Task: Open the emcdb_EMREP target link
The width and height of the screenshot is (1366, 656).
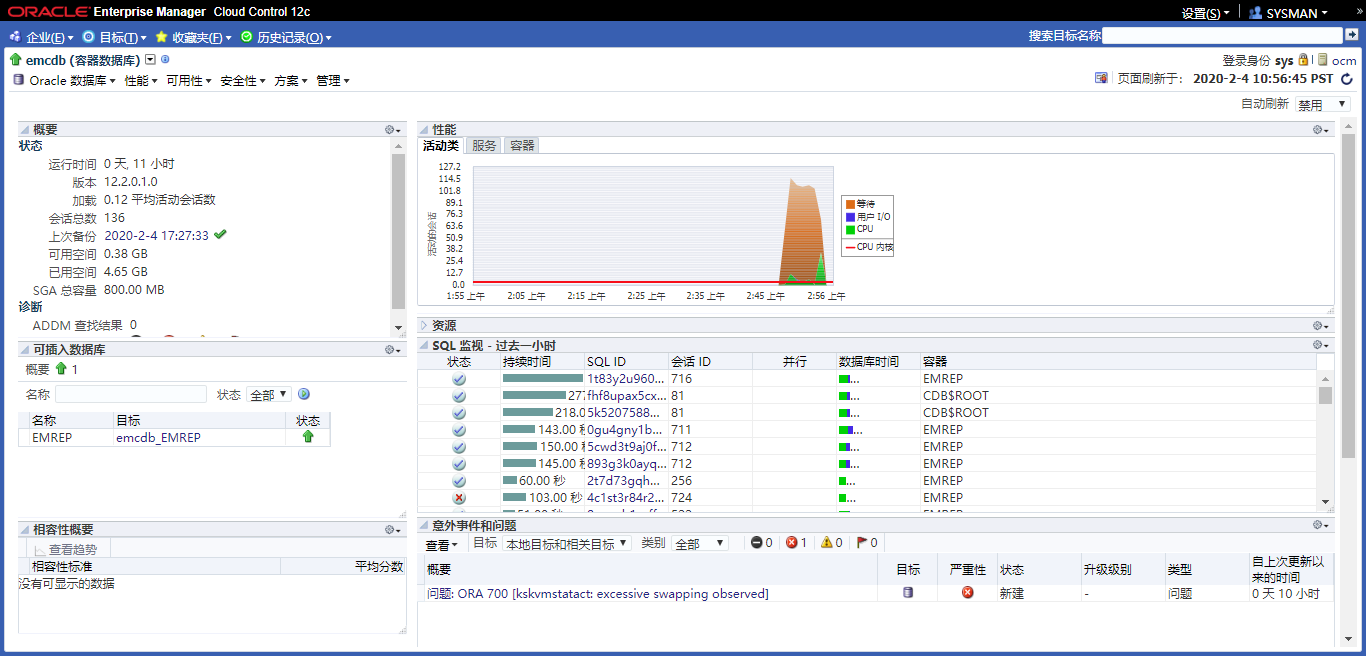Action: click(156, 437)
